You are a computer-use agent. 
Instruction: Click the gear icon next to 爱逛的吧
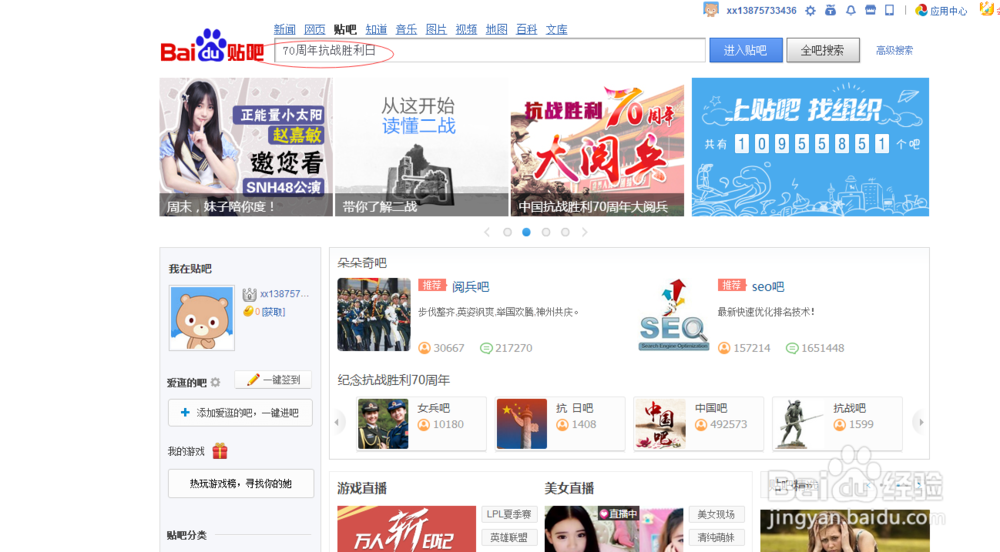(216, 382)
